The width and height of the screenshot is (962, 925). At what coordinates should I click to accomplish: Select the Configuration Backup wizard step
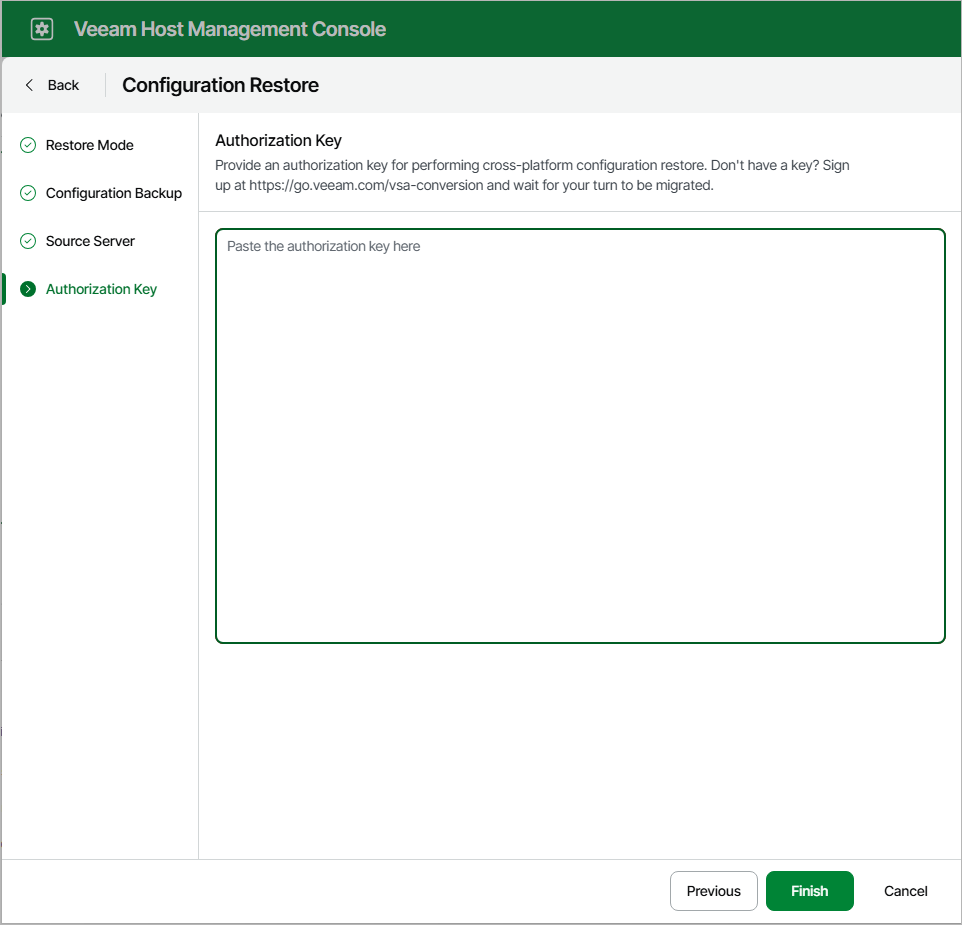pos(113,193)
